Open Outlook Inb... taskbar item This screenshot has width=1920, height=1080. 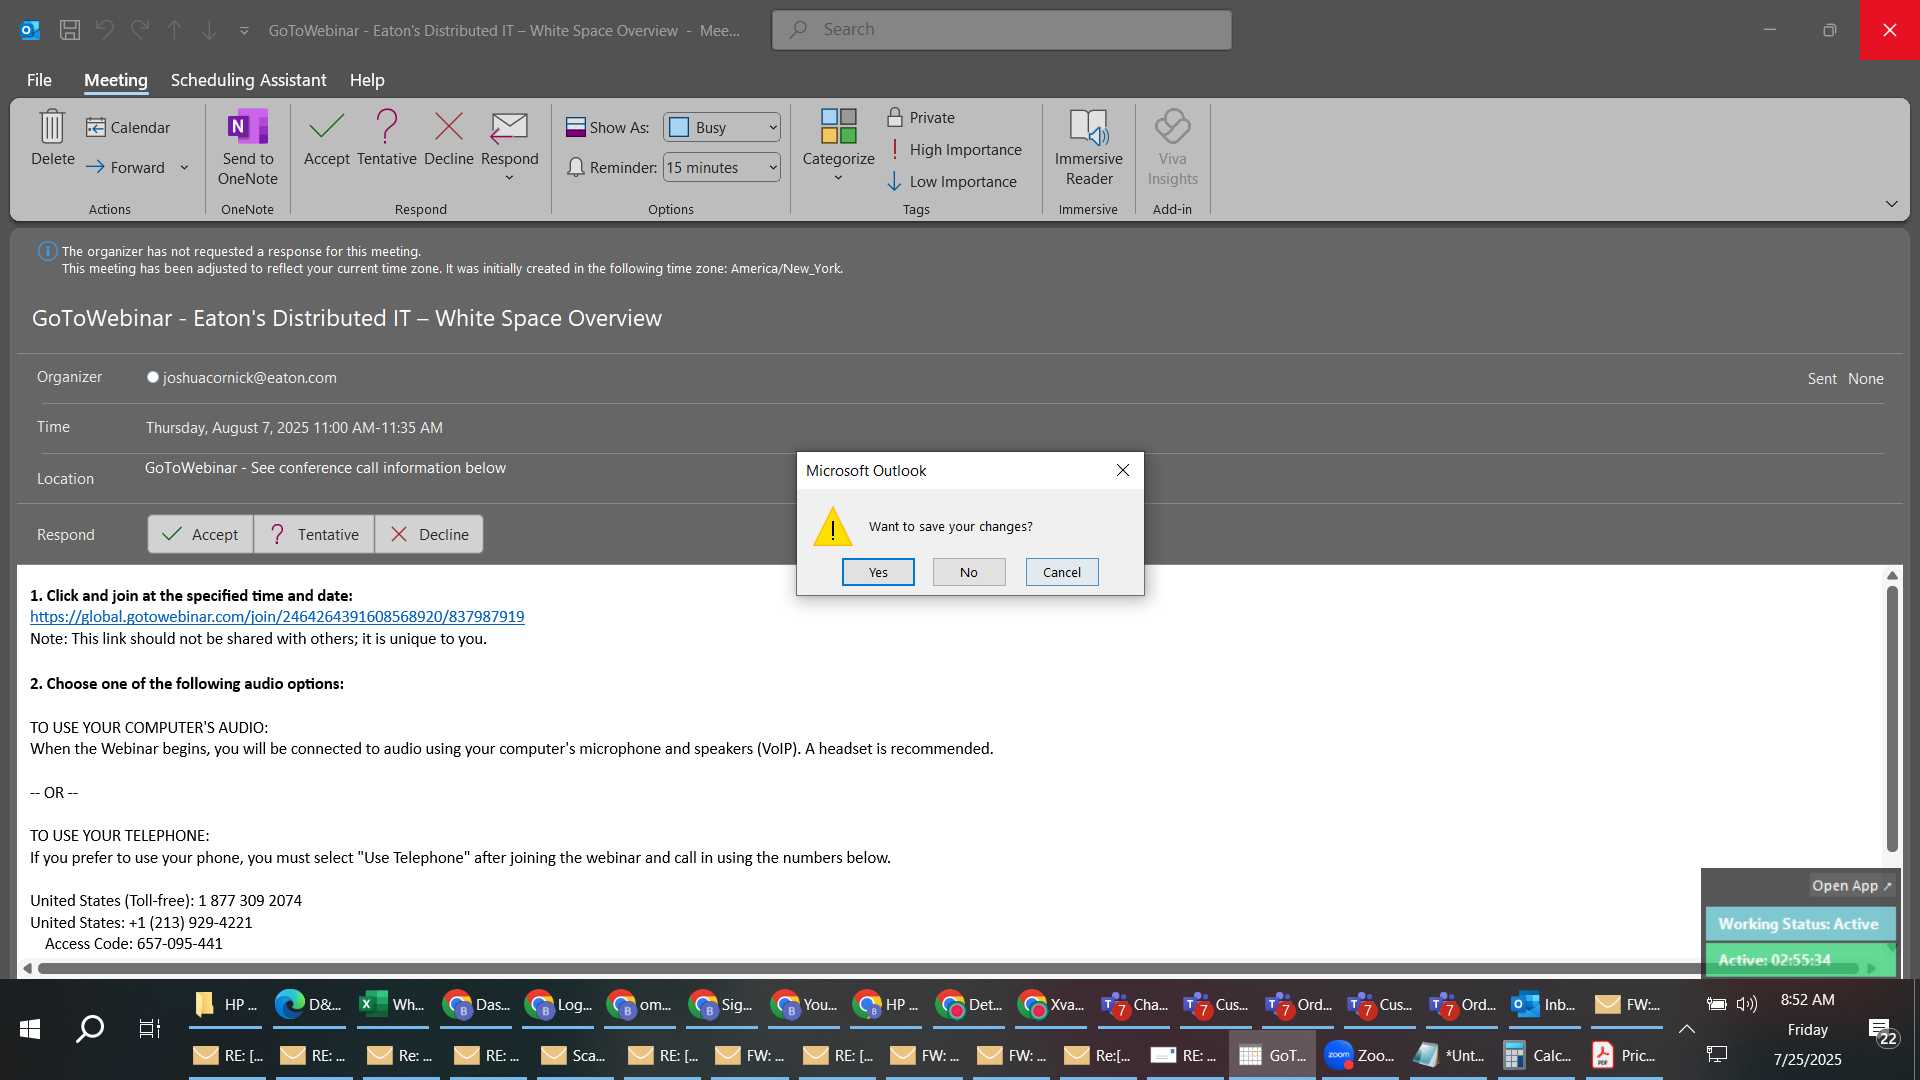(1544, 1004)
